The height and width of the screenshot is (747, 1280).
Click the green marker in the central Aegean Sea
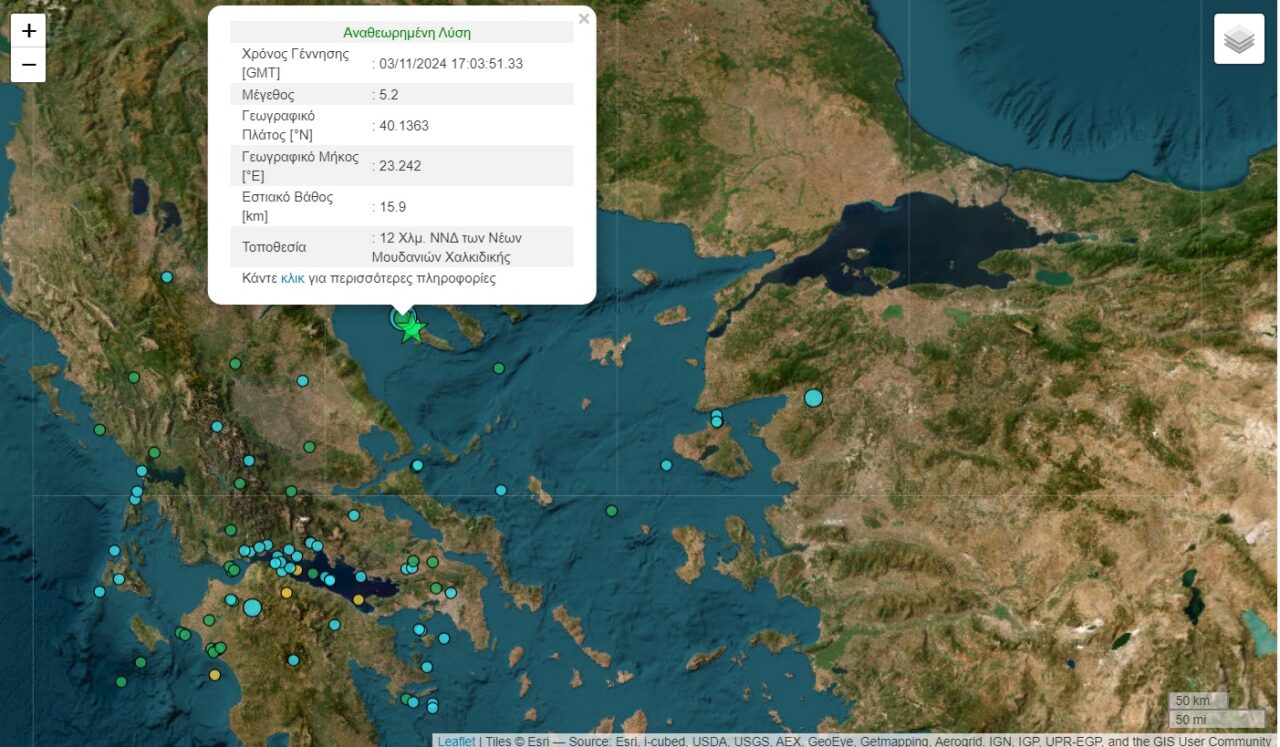coord(611,511)
